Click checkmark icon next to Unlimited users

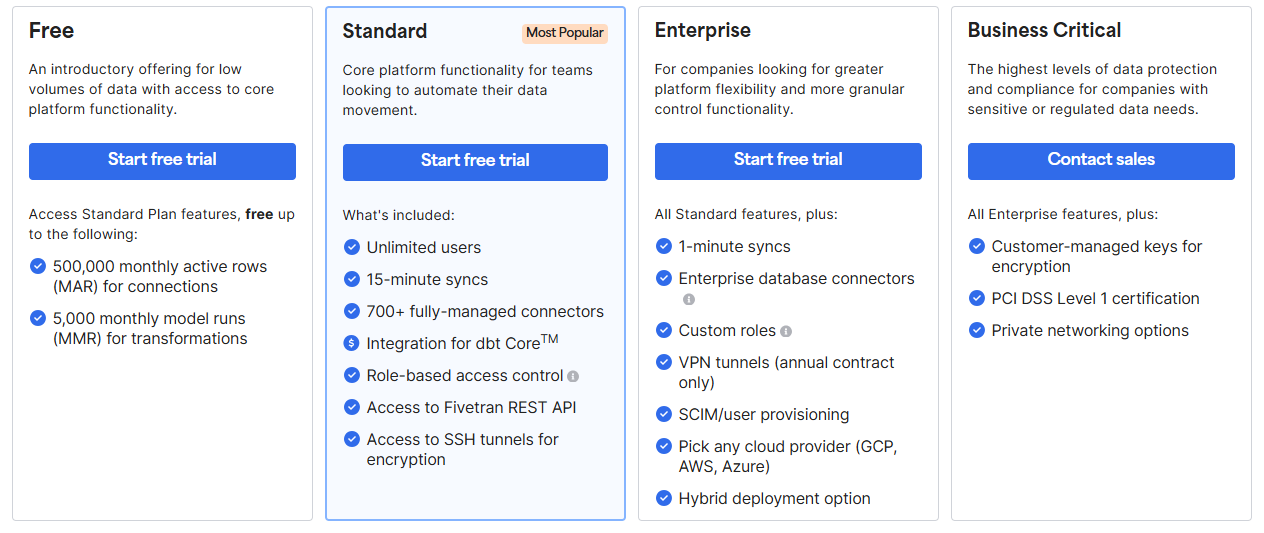tap(351, 247)
